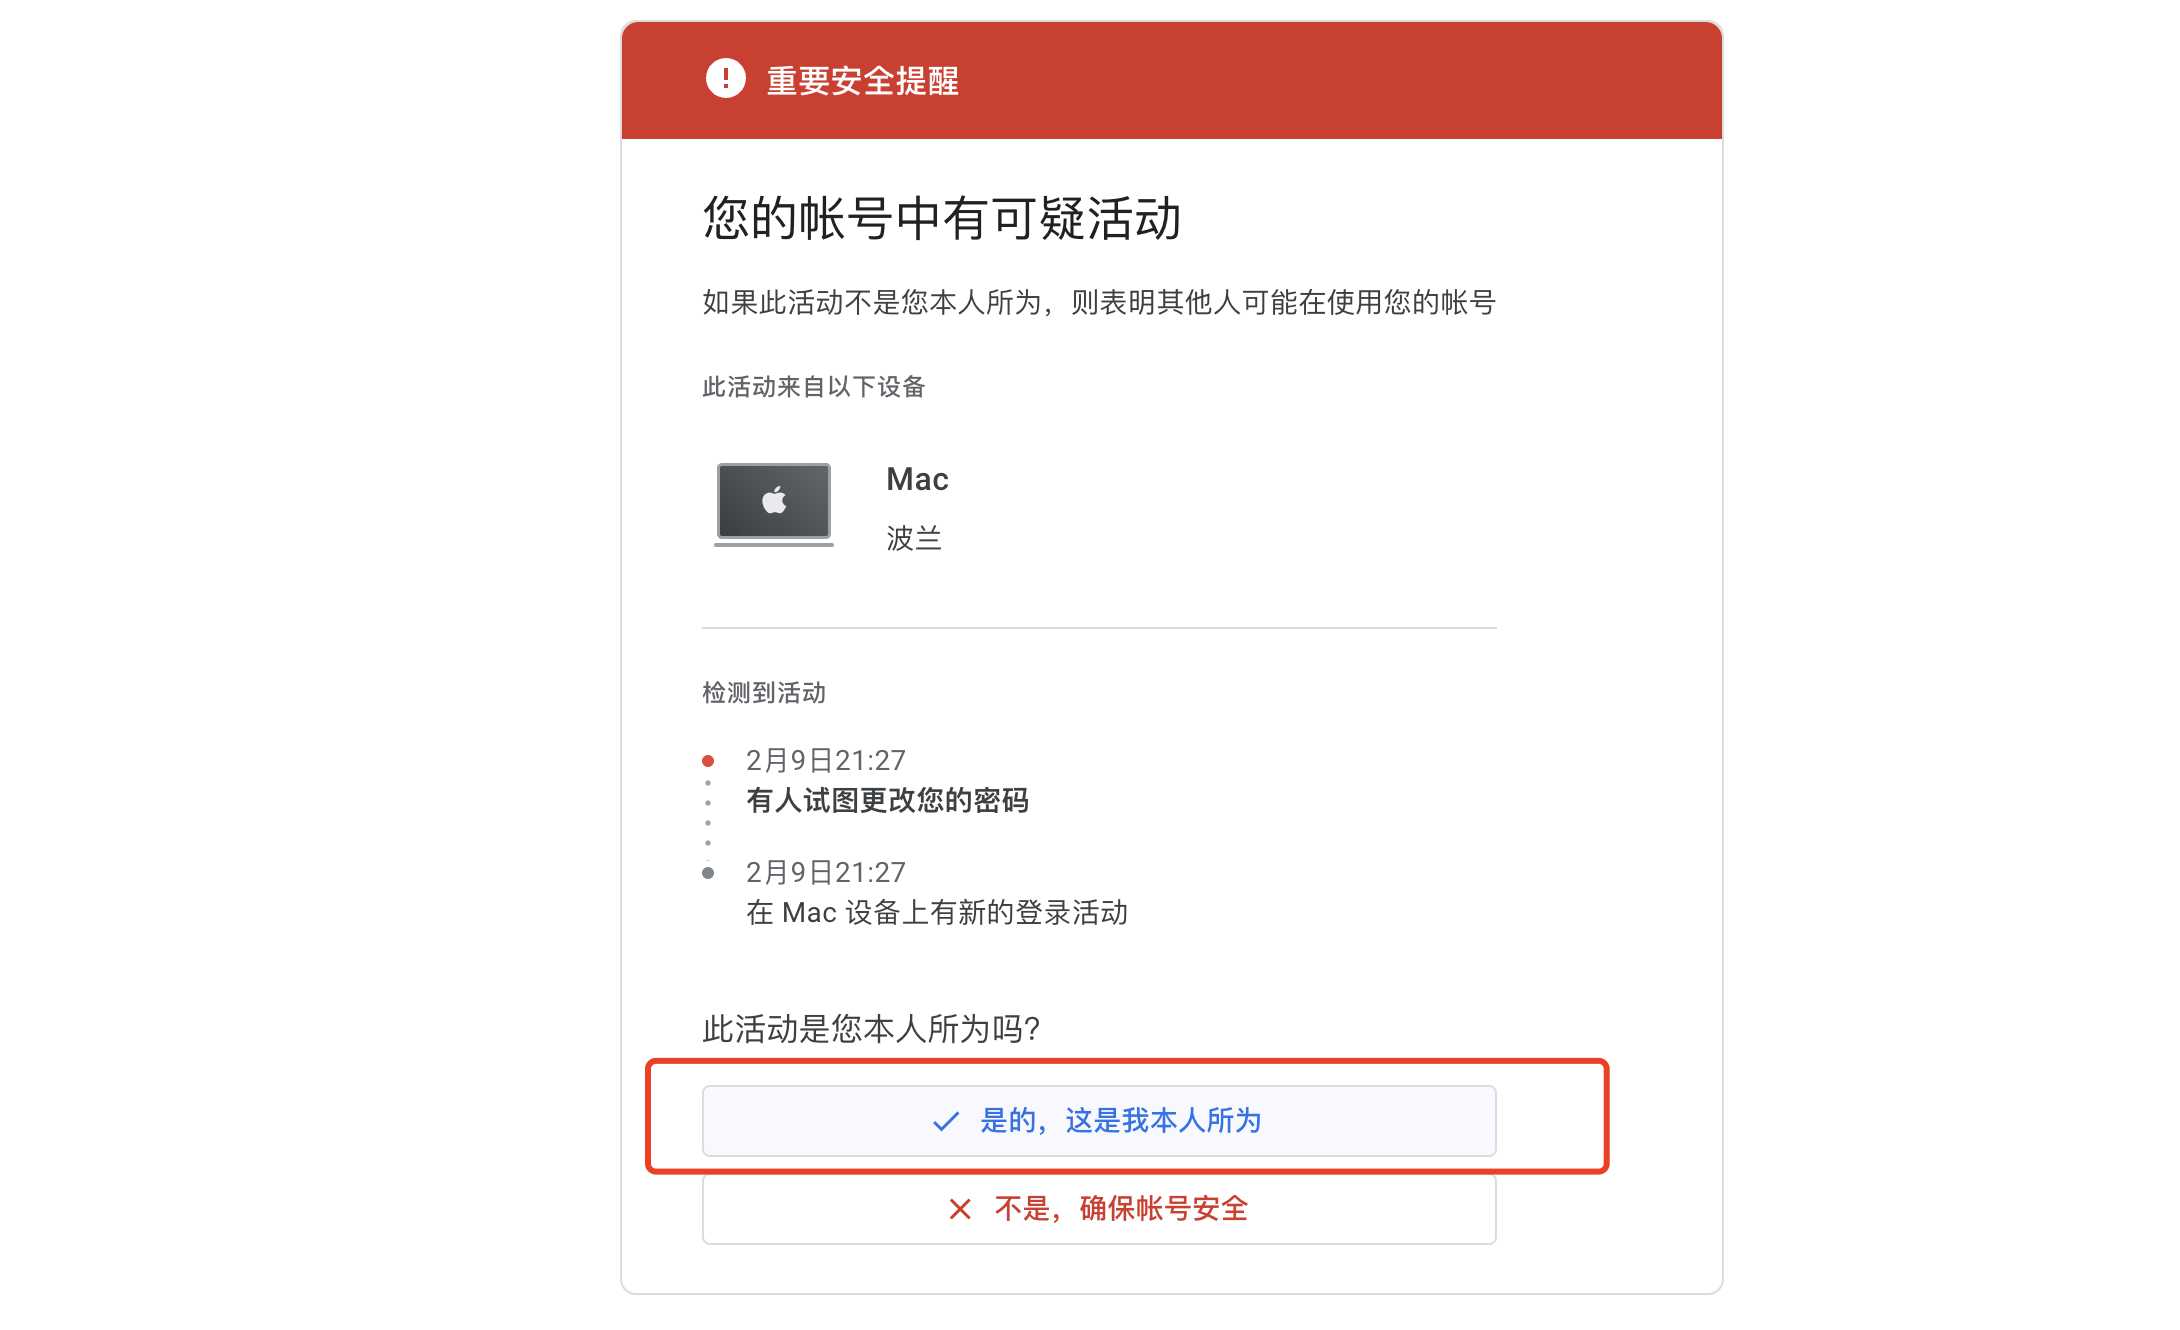
Task: Click the 检测到活动 section label
Action: [764, 692]
